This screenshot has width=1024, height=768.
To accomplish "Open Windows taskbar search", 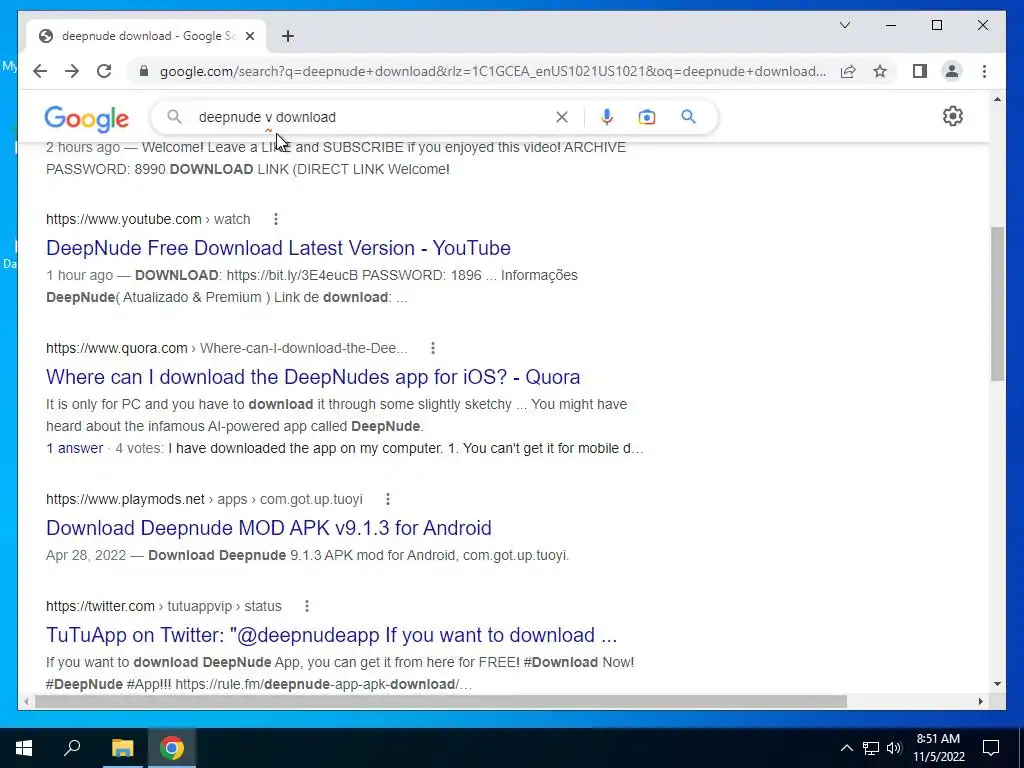I will pos(72,748).
